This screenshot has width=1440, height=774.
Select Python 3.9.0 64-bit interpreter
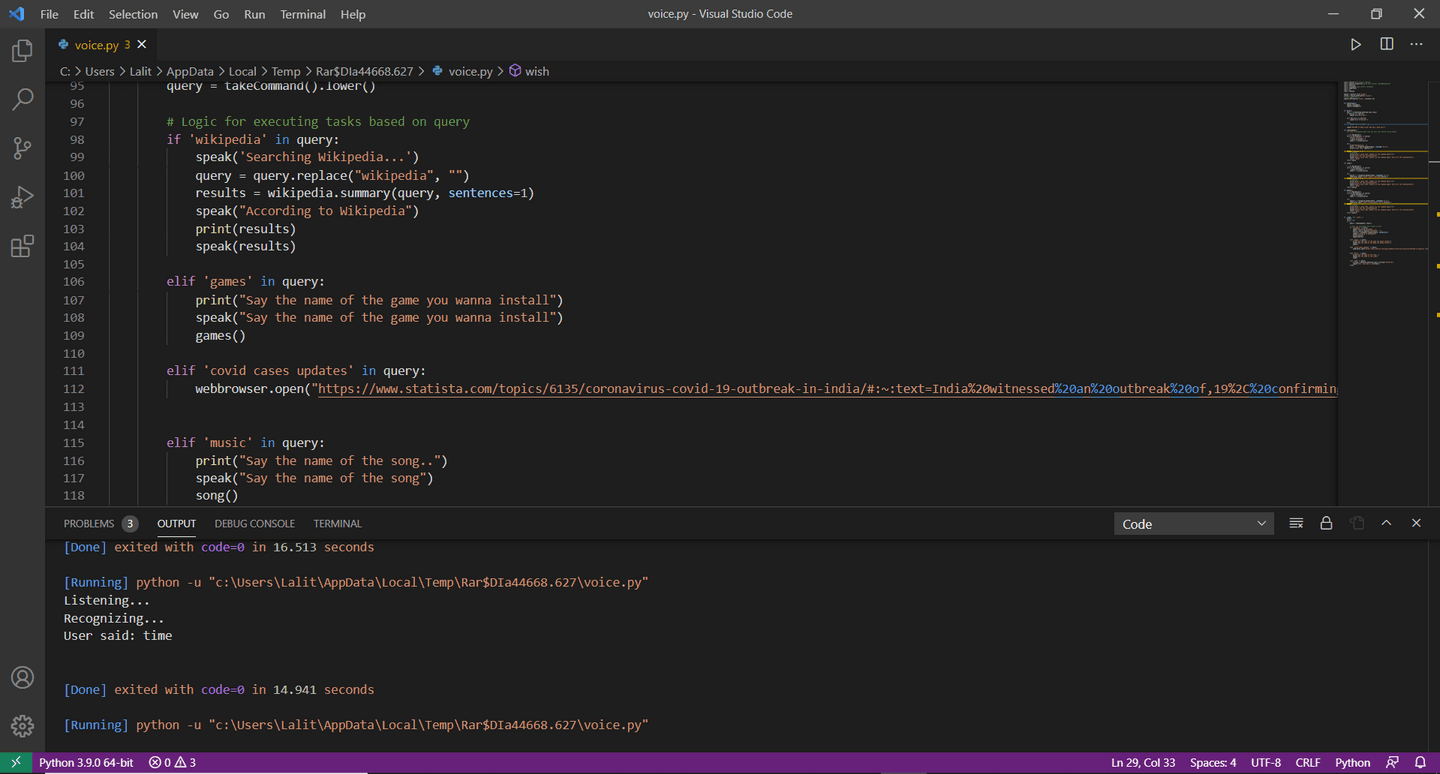[x=86, y=762]
